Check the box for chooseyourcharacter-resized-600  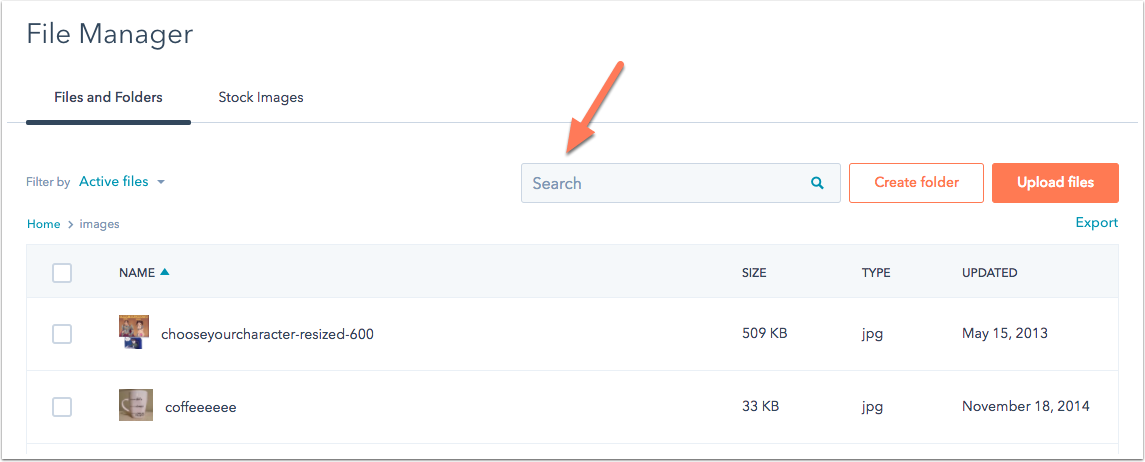(x=62, y=334)
